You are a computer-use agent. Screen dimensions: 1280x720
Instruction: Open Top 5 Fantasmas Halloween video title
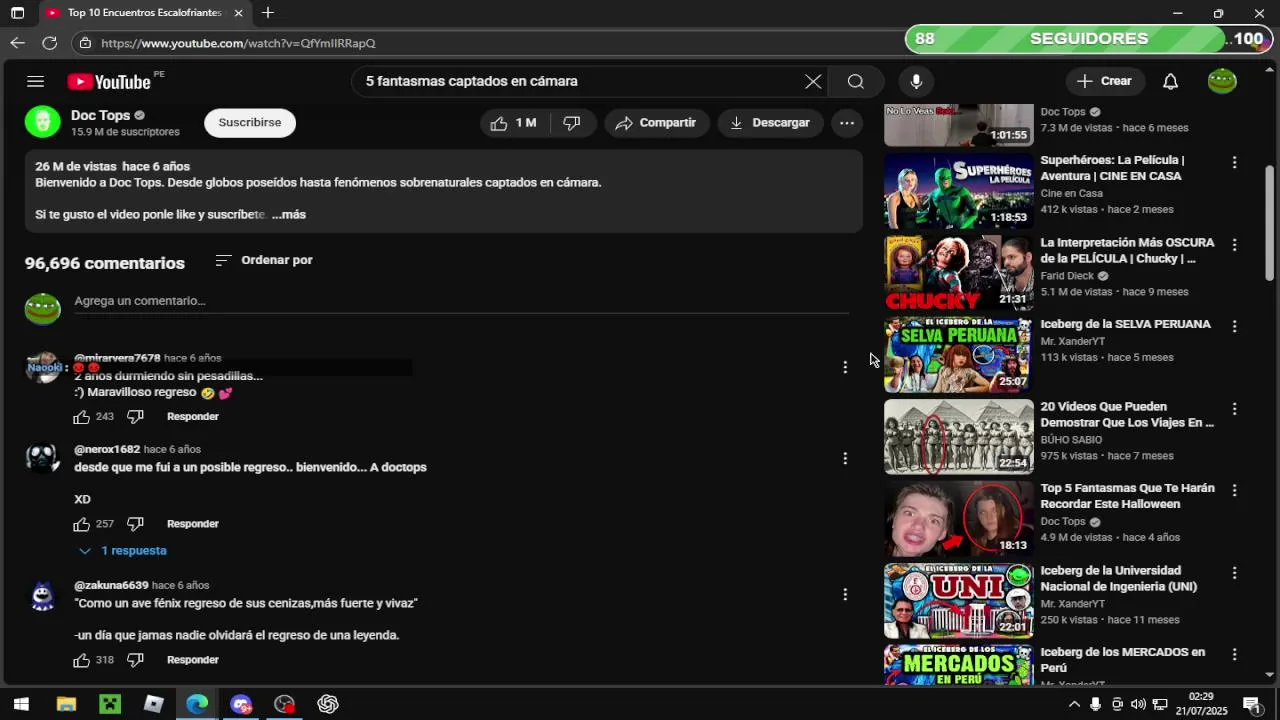click(x=1127, y=496)
